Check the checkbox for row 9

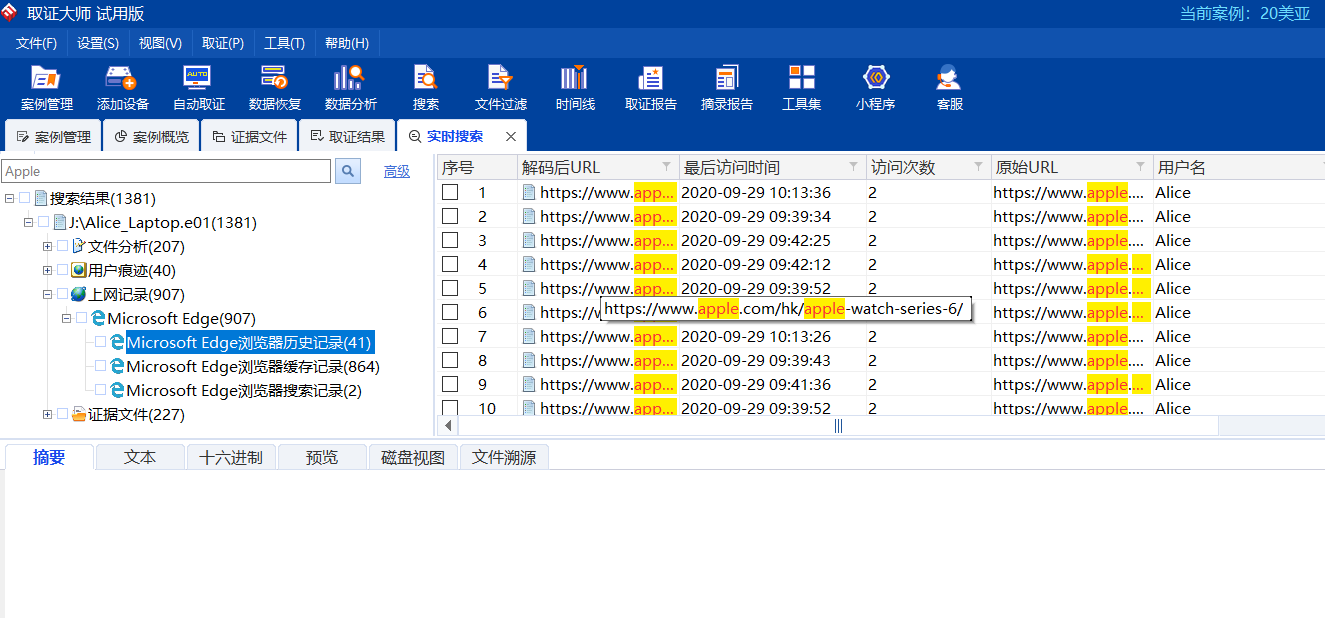tap(451, 384)
